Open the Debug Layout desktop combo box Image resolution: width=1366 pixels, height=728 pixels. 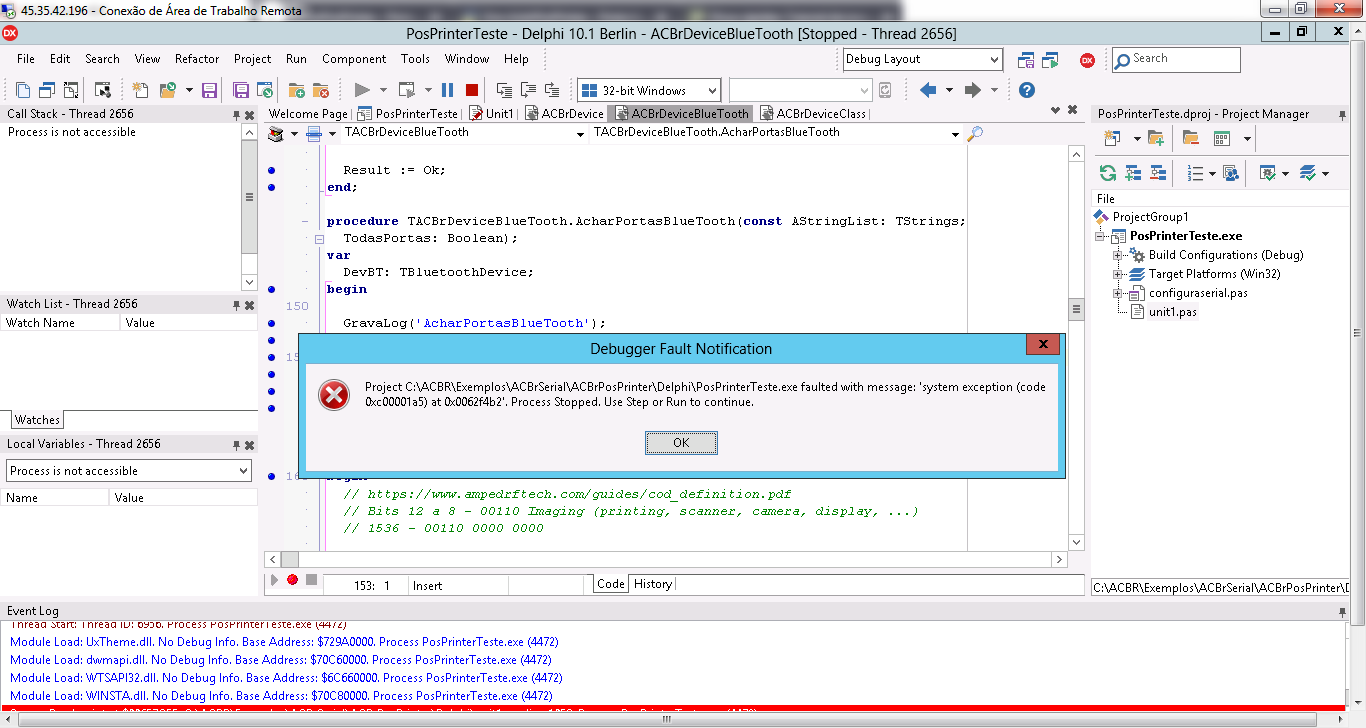[922, 60]
